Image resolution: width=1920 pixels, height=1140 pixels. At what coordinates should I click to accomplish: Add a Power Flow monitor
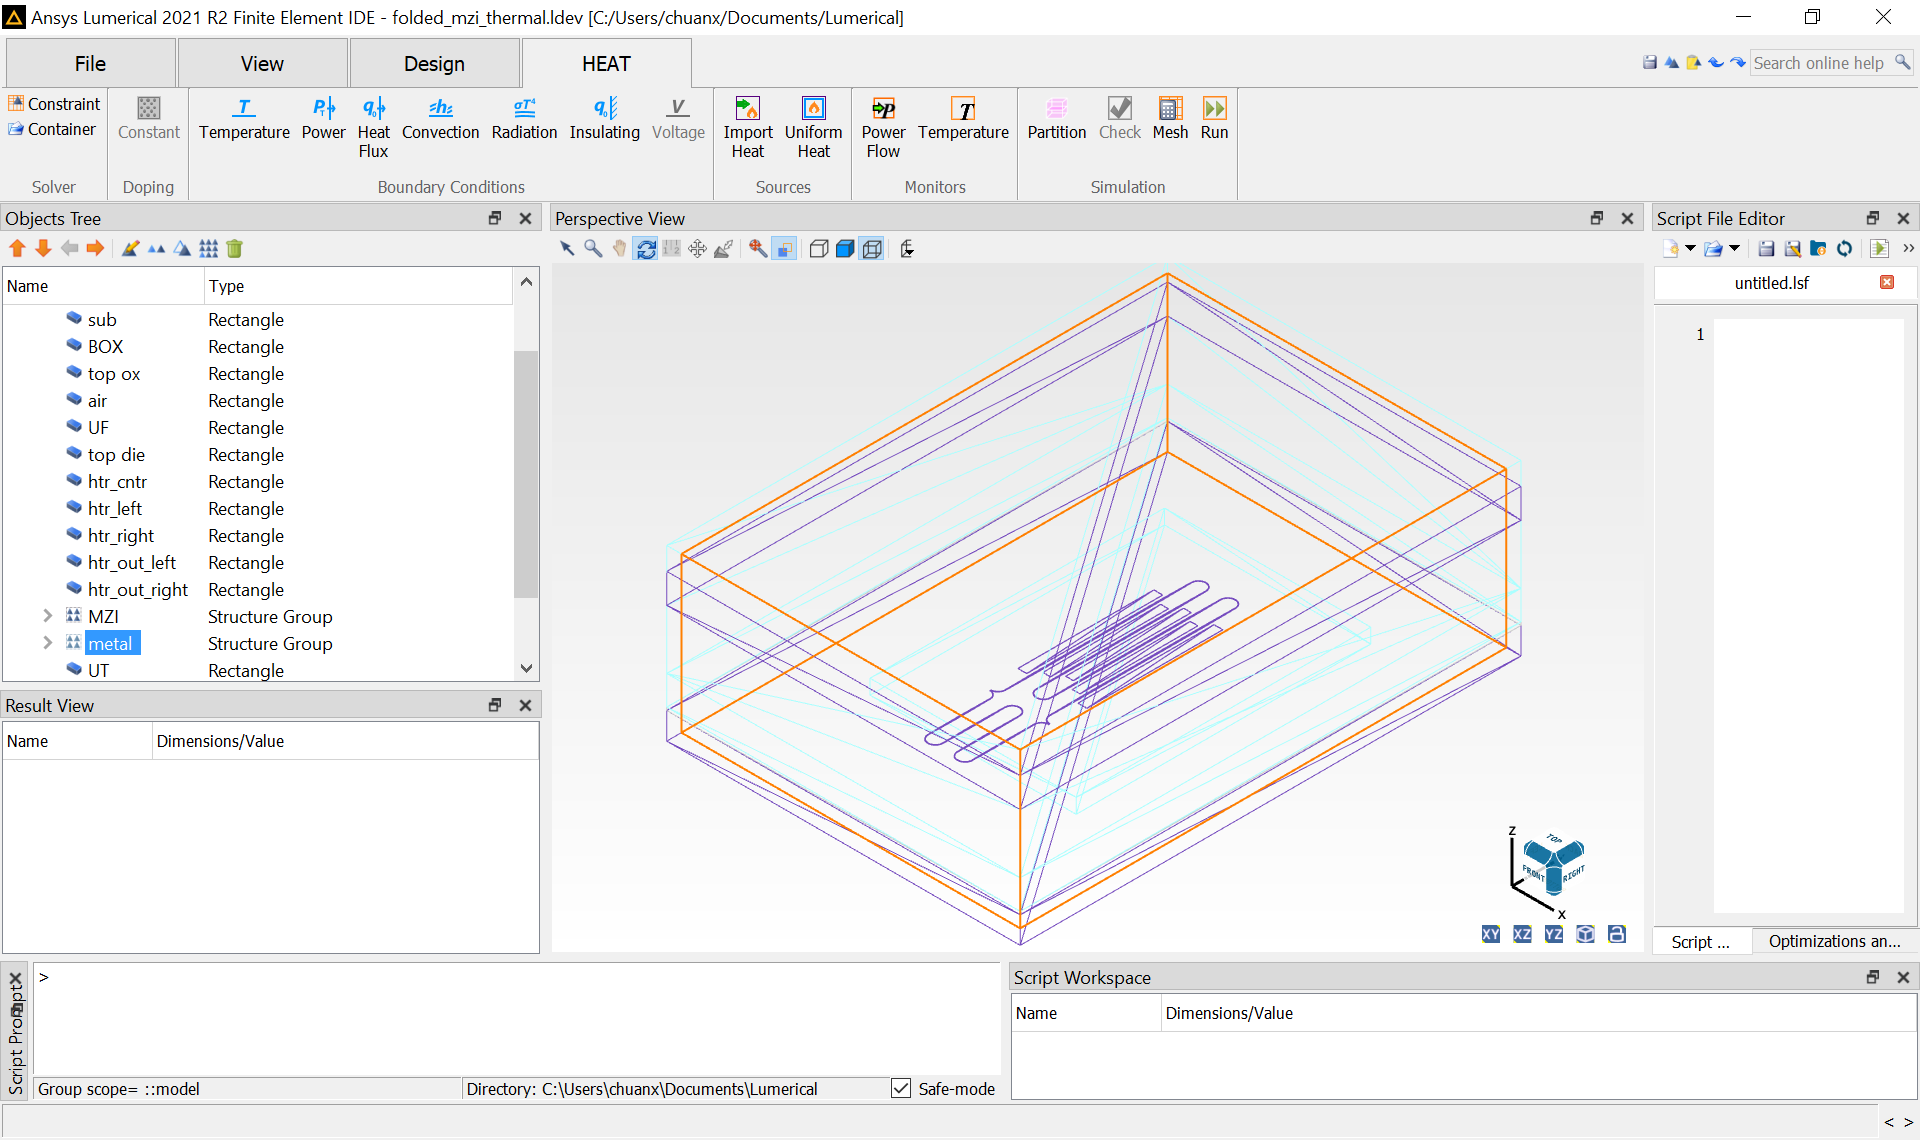click(883, 128)
